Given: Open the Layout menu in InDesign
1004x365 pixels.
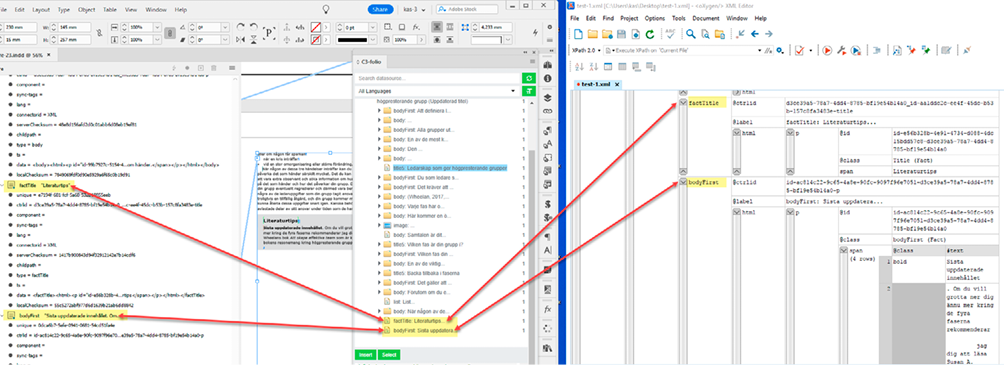Looking at the screenshot, I should (41, 10).
